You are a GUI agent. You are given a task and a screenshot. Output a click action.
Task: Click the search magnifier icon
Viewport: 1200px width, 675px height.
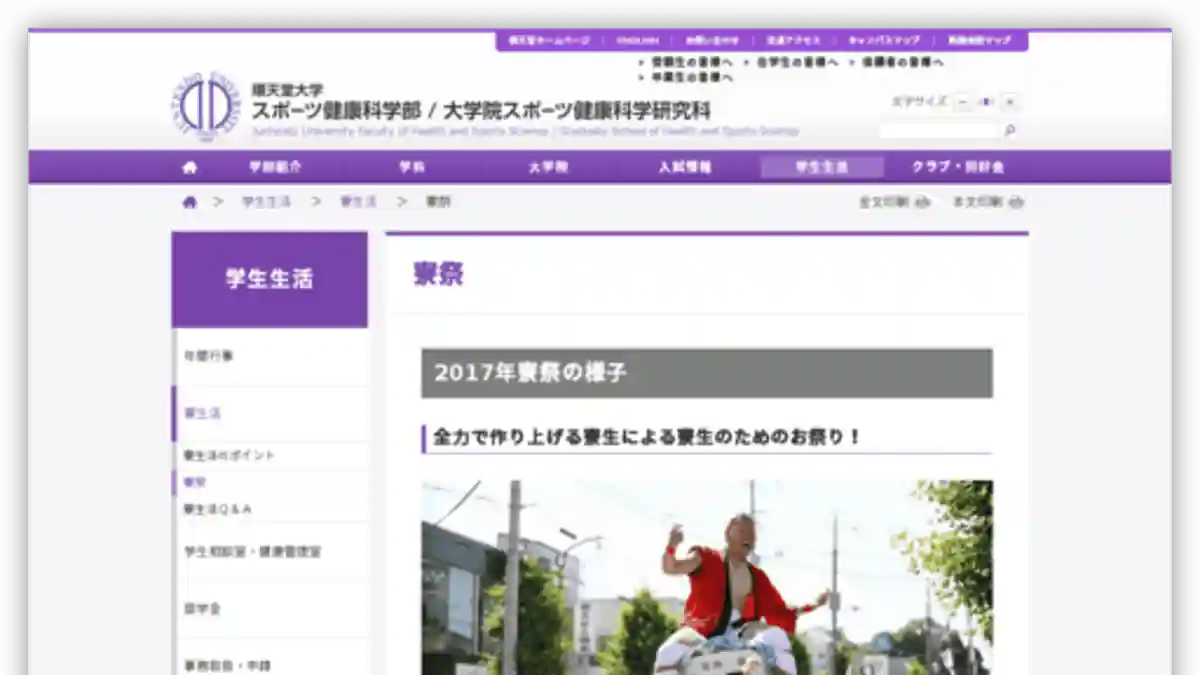1010,130
